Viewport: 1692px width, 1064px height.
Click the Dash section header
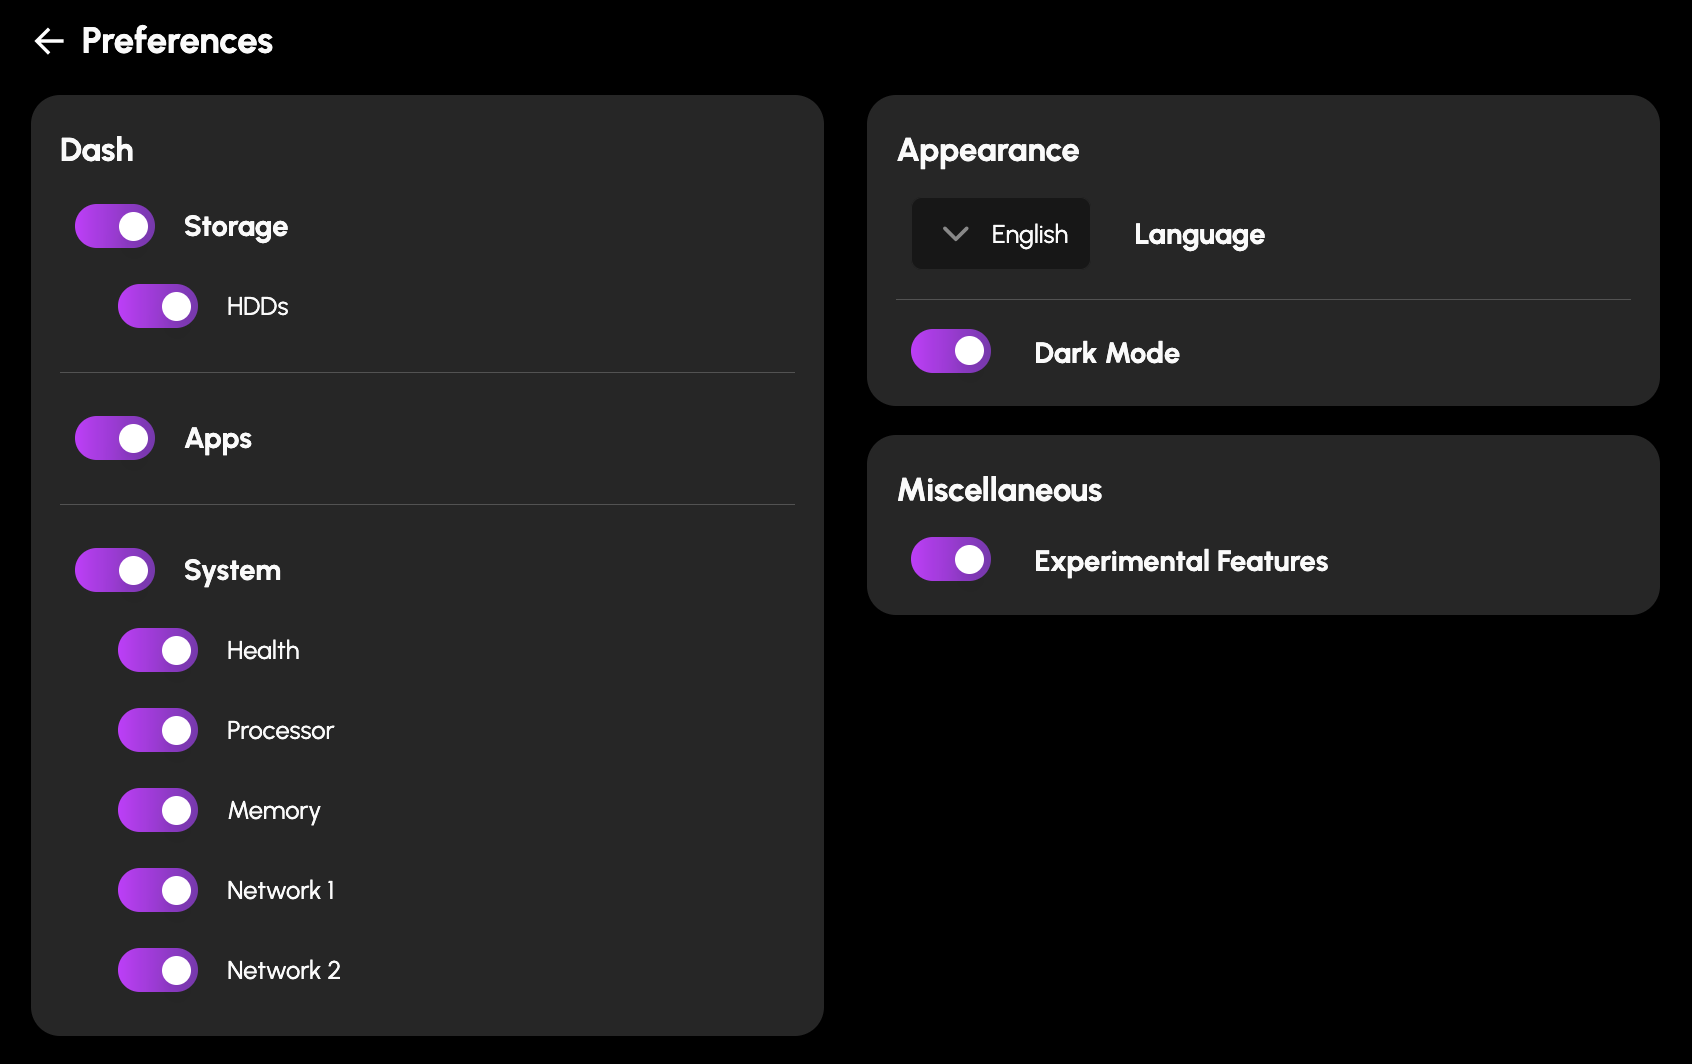coord(97,149)
